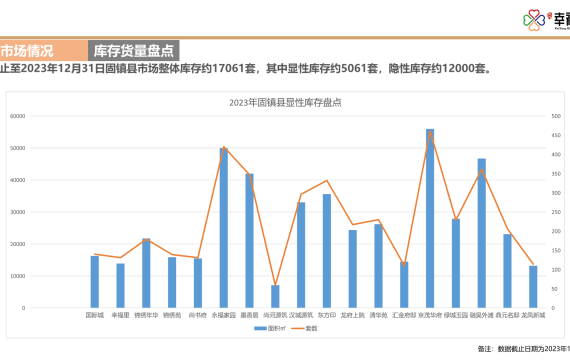Select the summary sentence about 17061套 inventory
Screen dimensions: 570x360
(x=246, y=68)
